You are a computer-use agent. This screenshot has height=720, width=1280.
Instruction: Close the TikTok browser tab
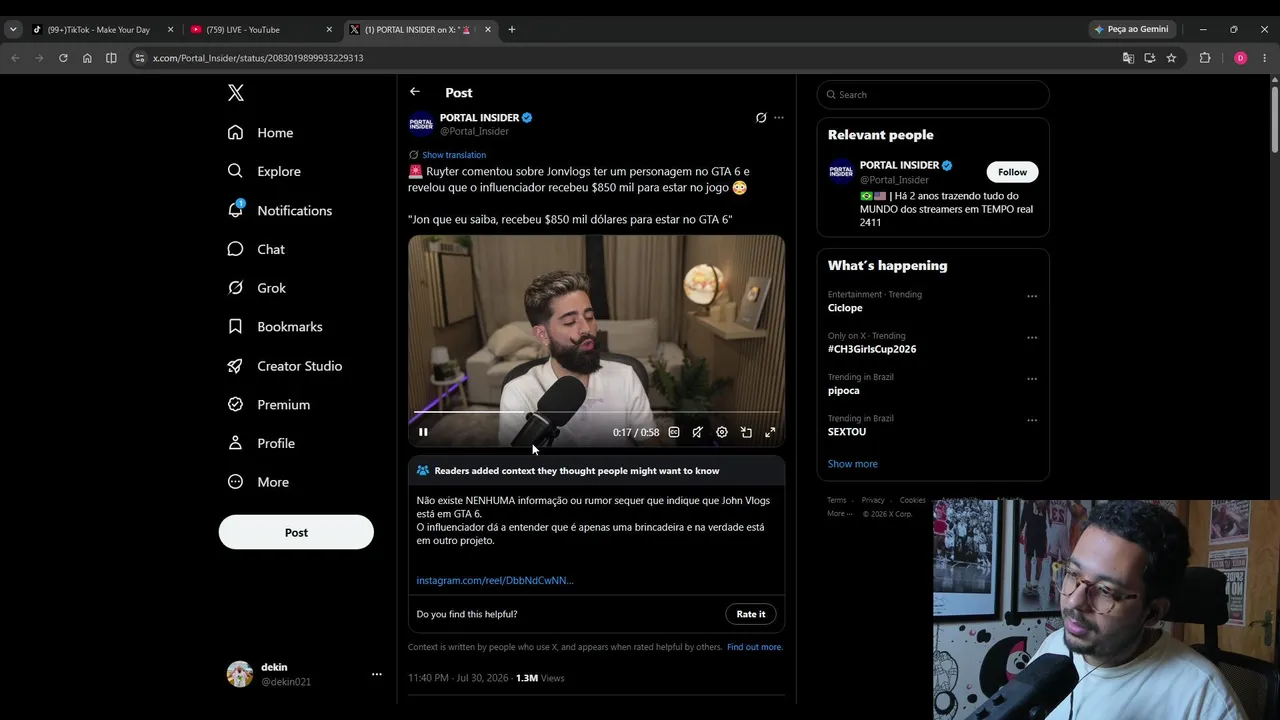[170, 30]
